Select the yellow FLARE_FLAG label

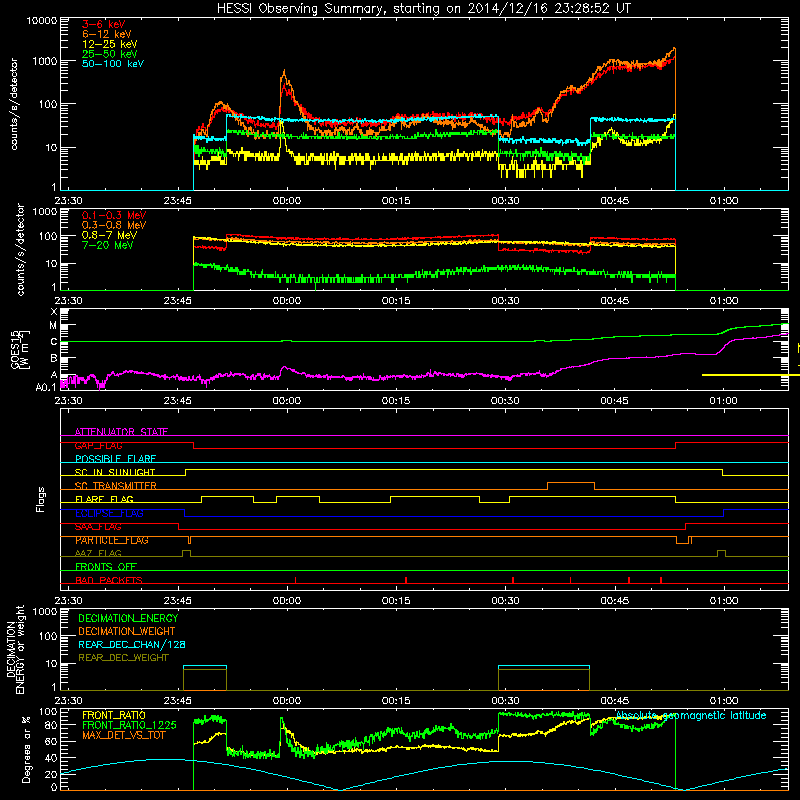click(x=104, y=499)
